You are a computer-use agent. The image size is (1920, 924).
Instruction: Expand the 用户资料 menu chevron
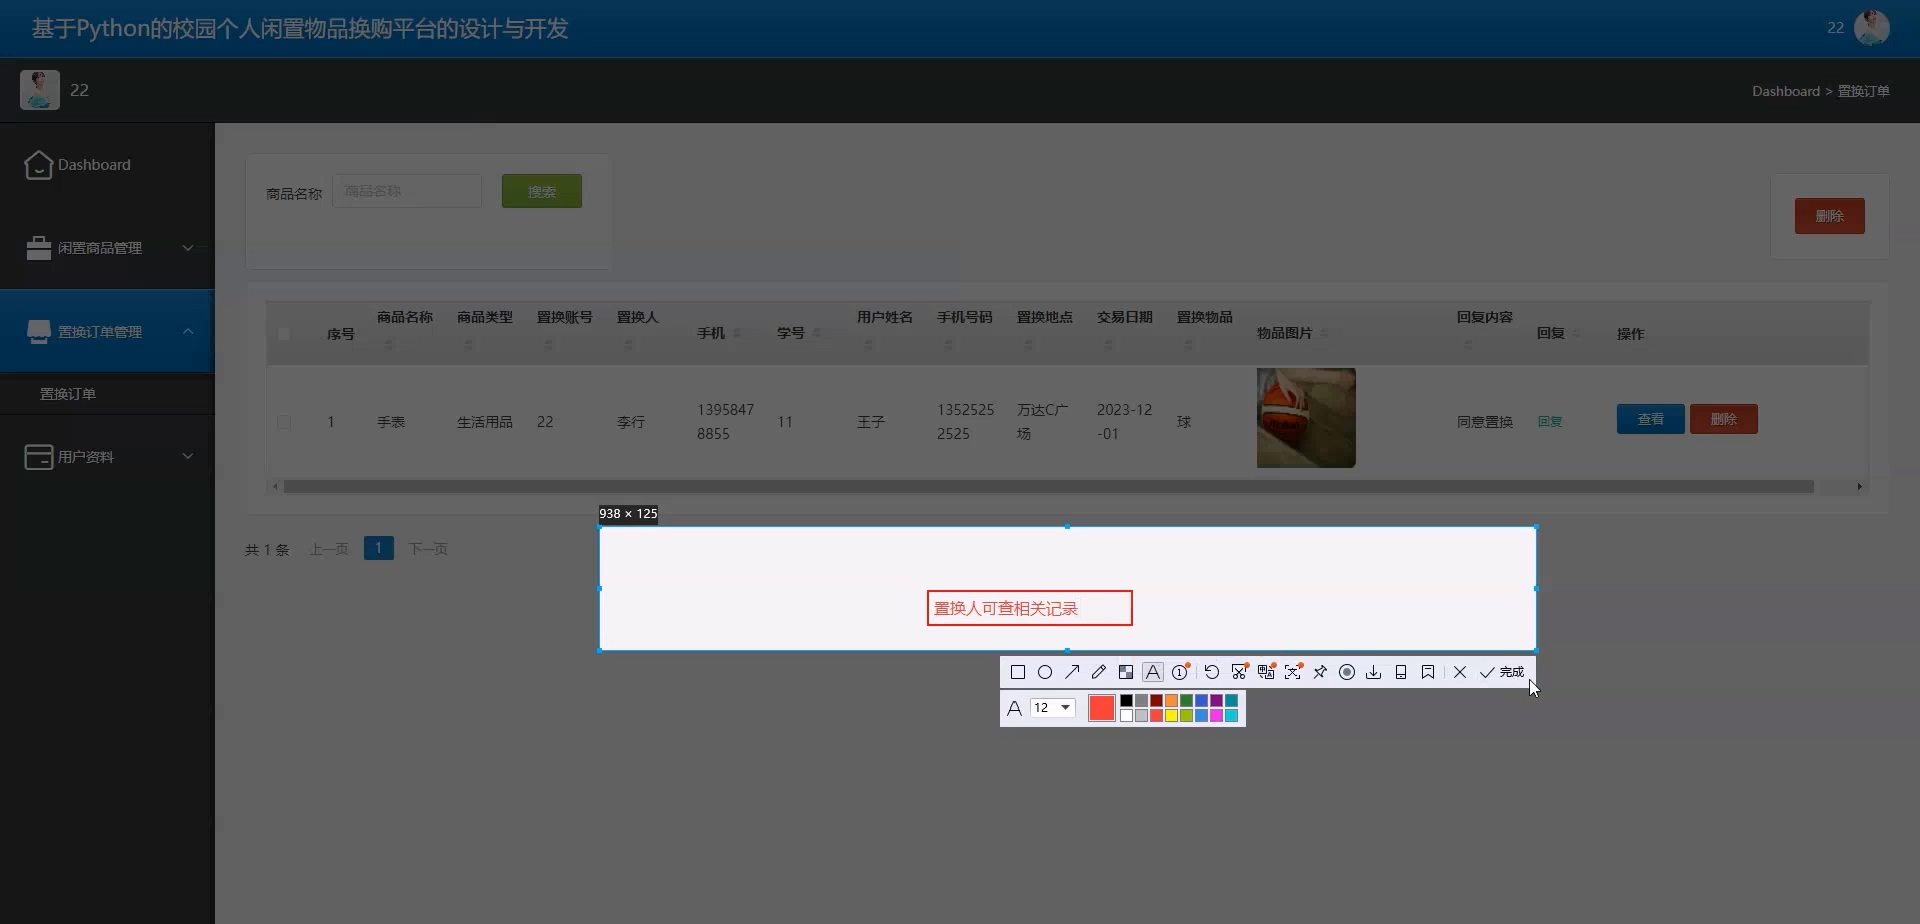pos(187,456)
